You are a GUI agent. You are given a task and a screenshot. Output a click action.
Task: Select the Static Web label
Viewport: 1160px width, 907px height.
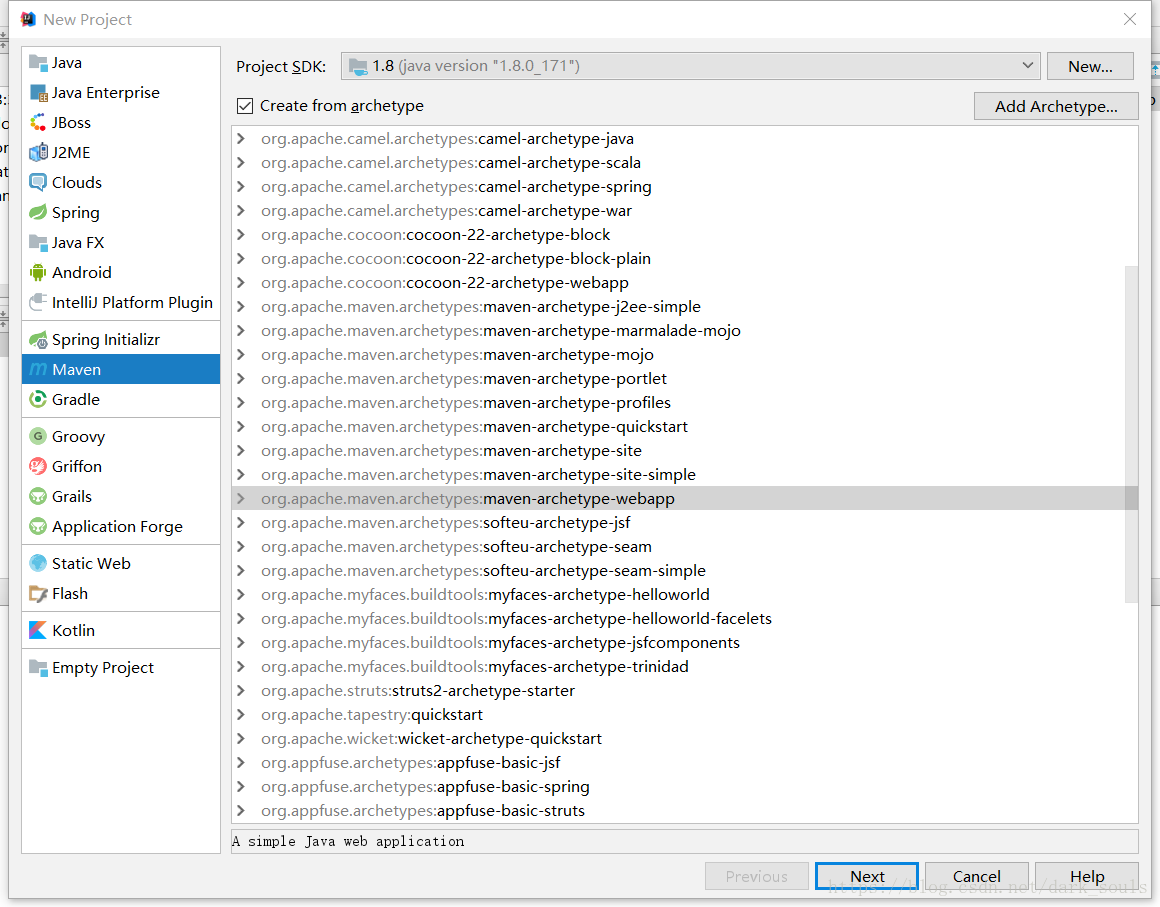coord(91,564)
